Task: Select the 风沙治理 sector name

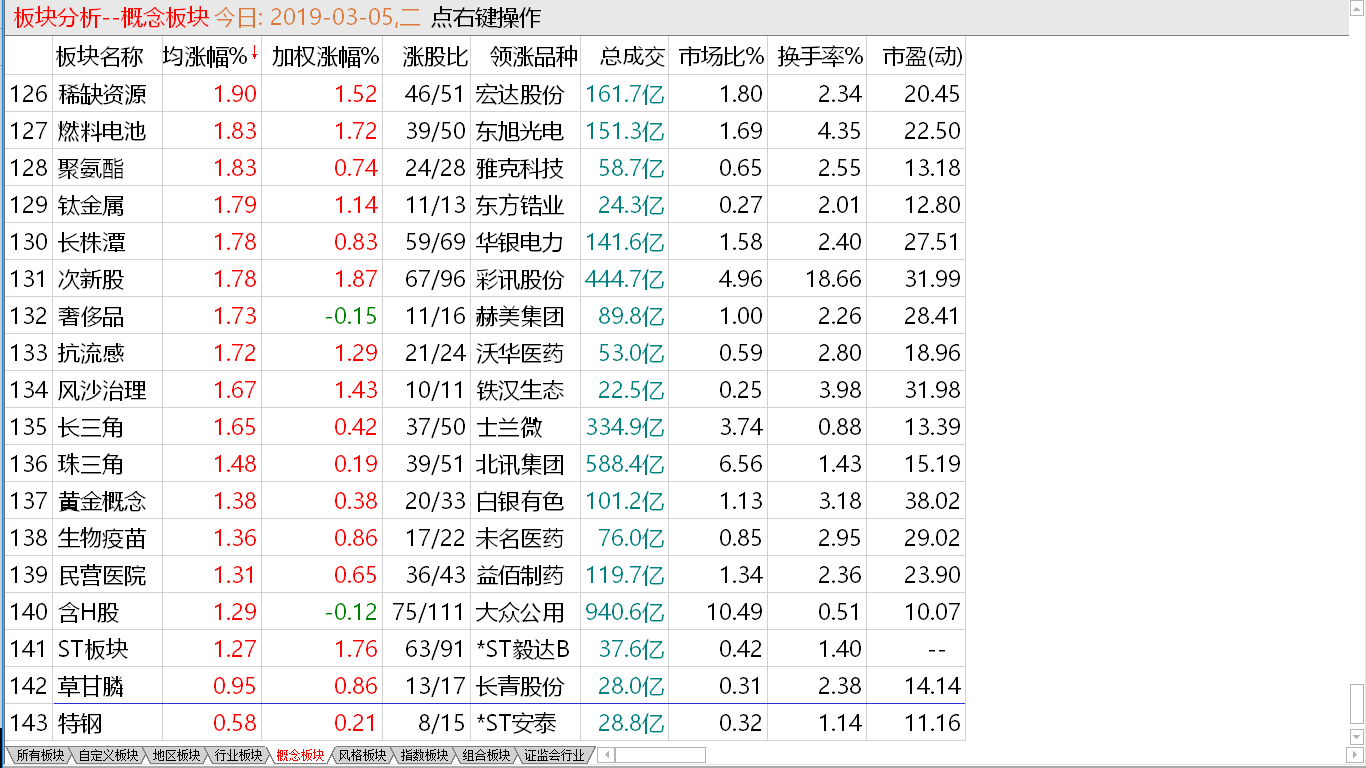Action: point(102,390)
